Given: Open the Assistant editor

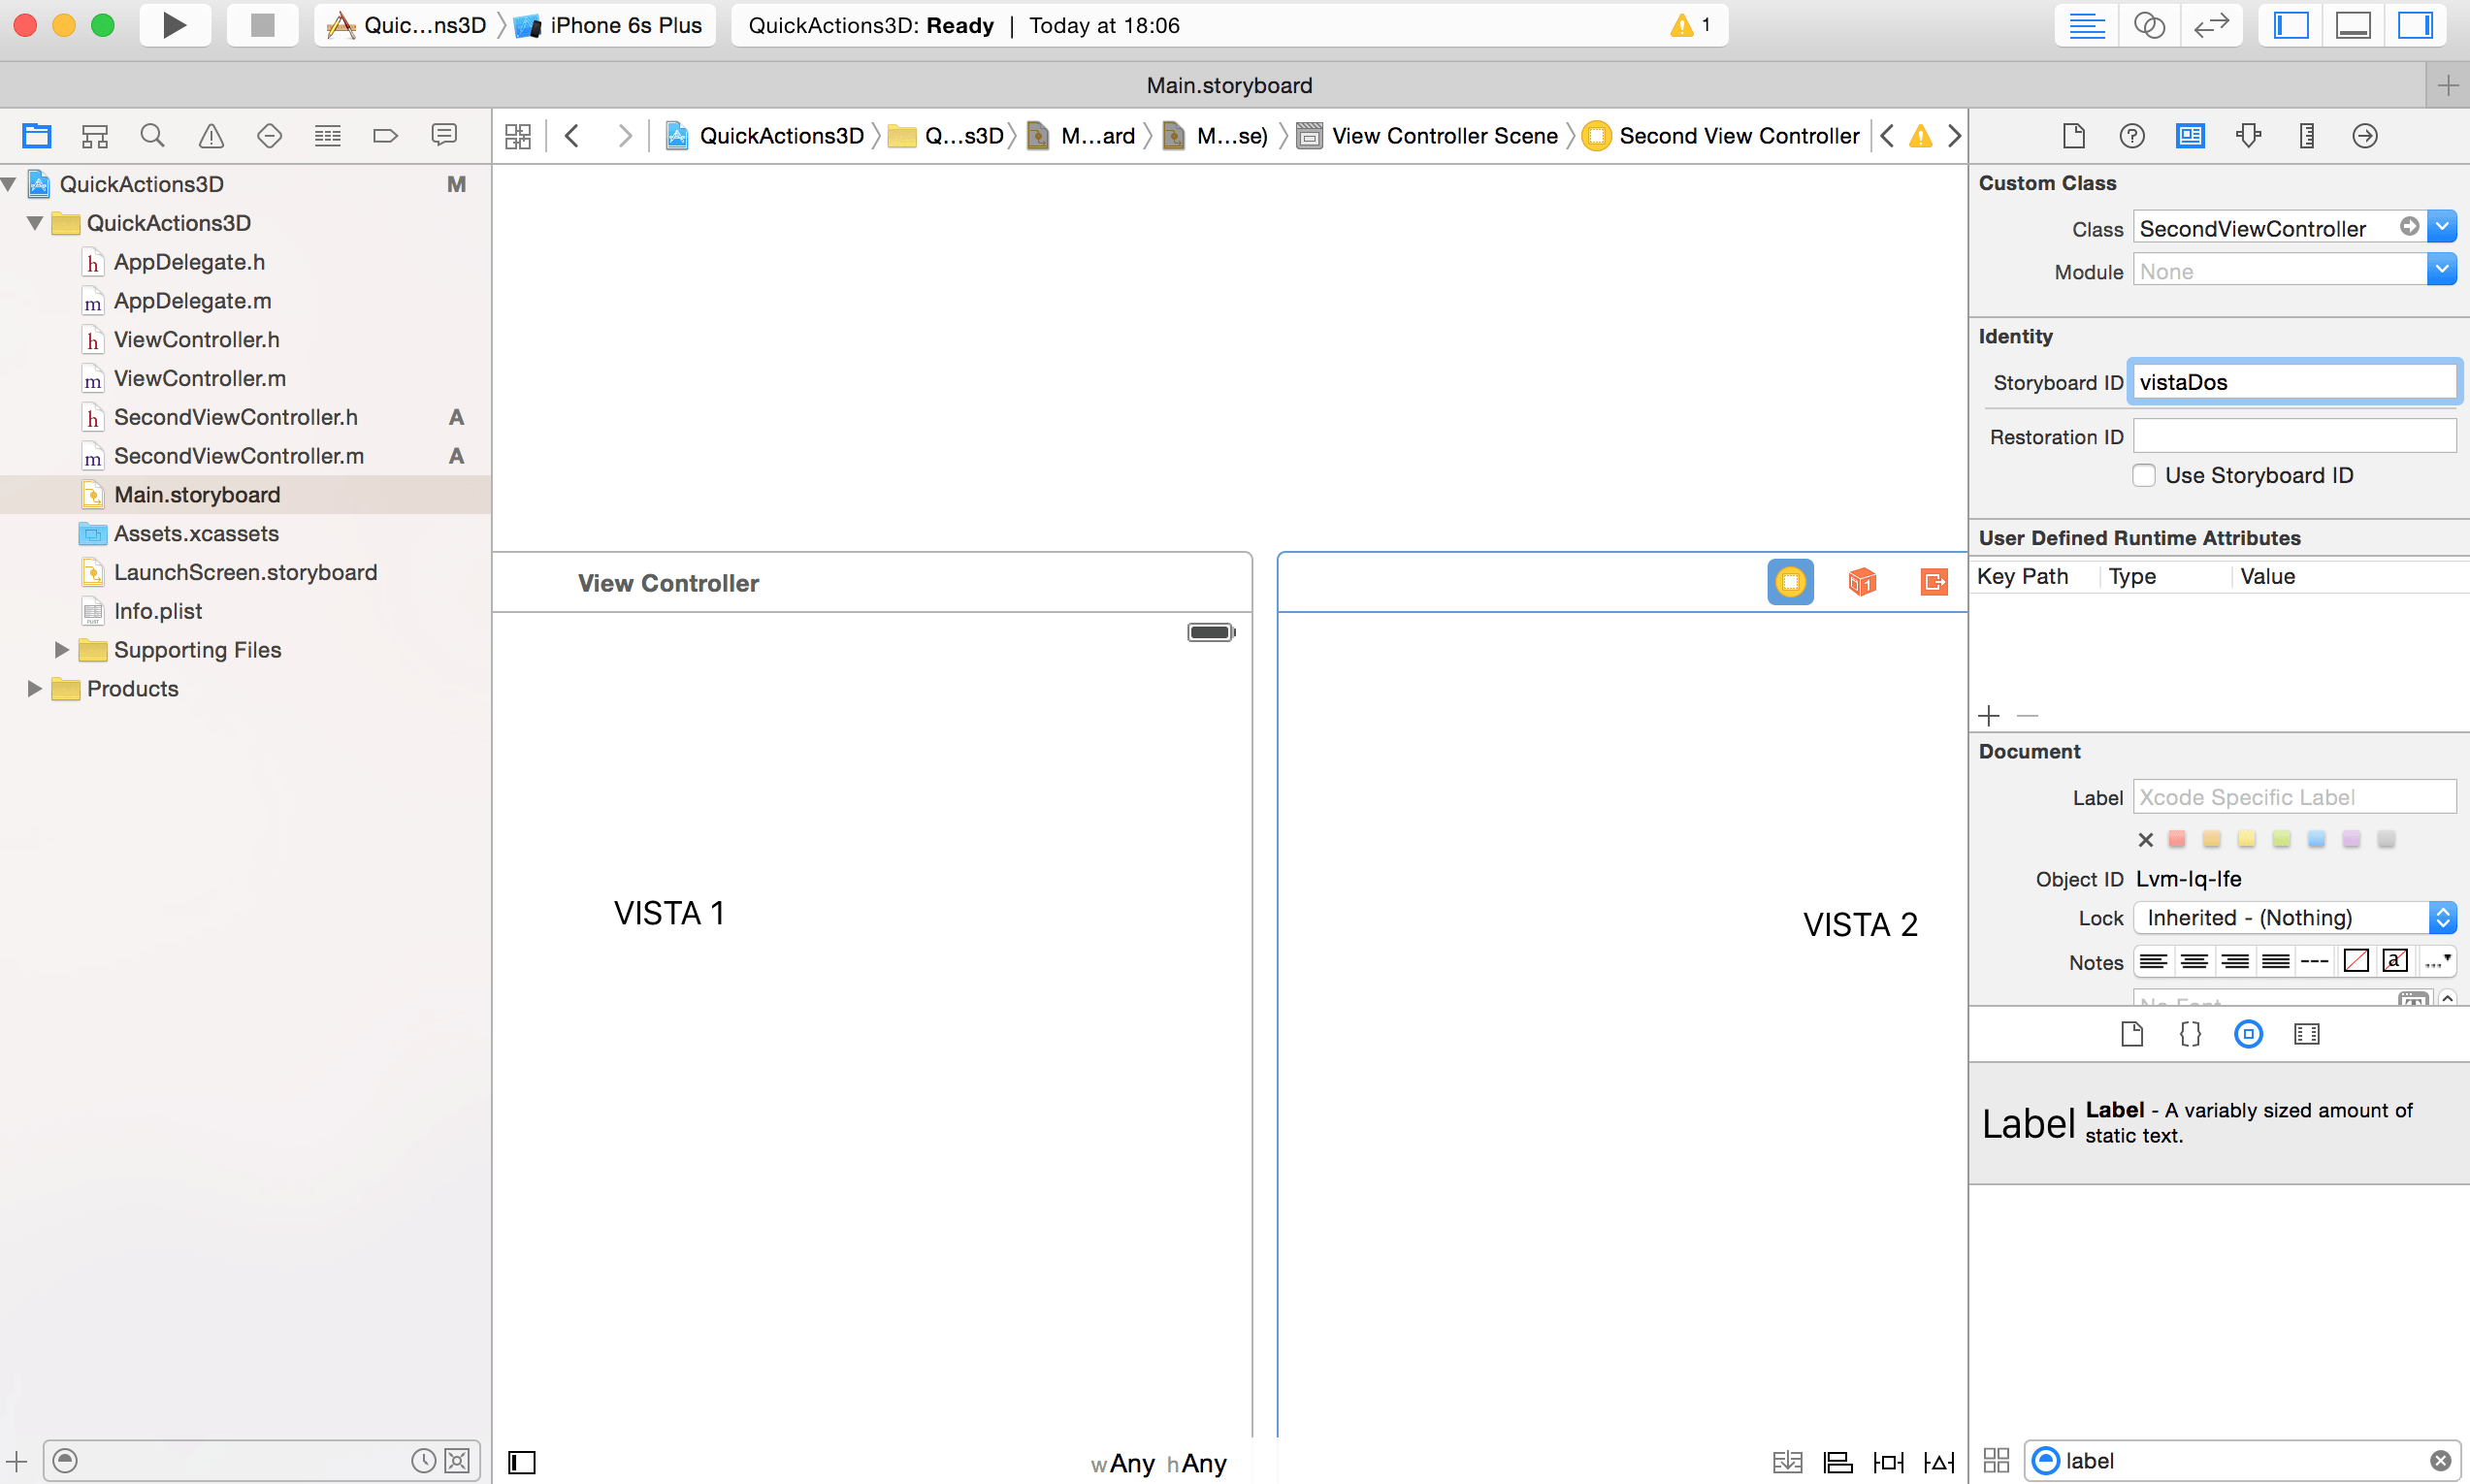Looking at the screenshot, I should (x=2149, y=25).
